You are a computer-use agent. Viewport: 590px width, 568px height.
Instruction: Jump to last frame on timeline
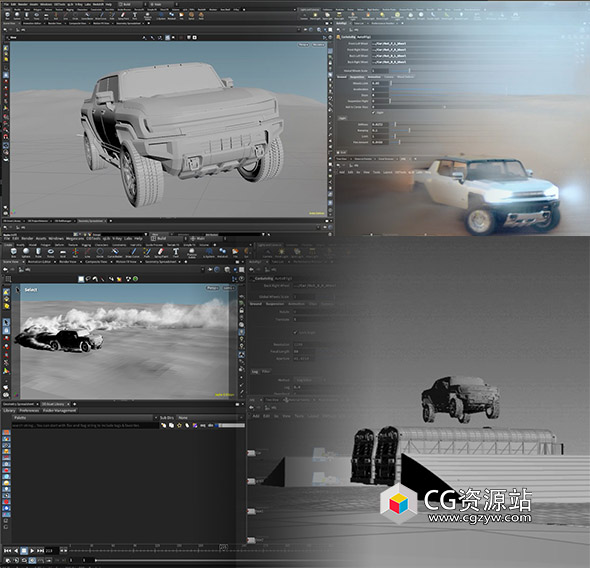click(x=40, y=550)
